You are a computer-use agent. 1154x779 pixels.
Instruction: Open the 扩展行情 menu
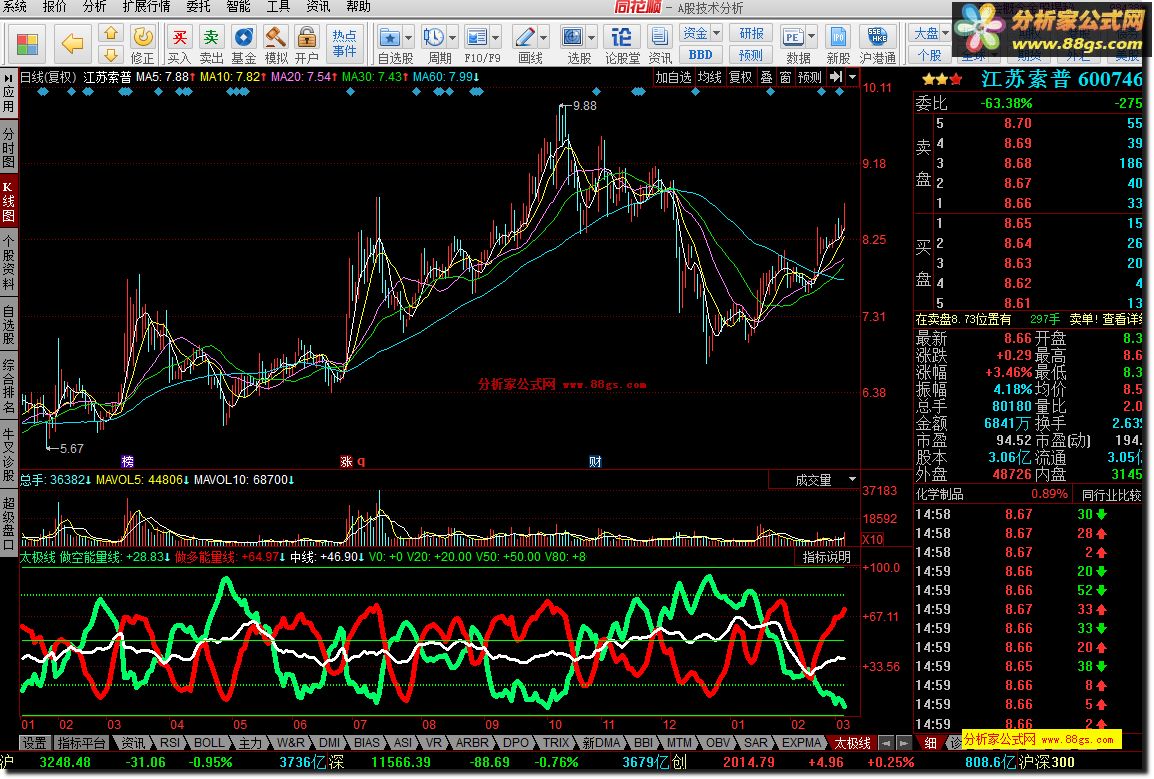[x=146, y=7]
